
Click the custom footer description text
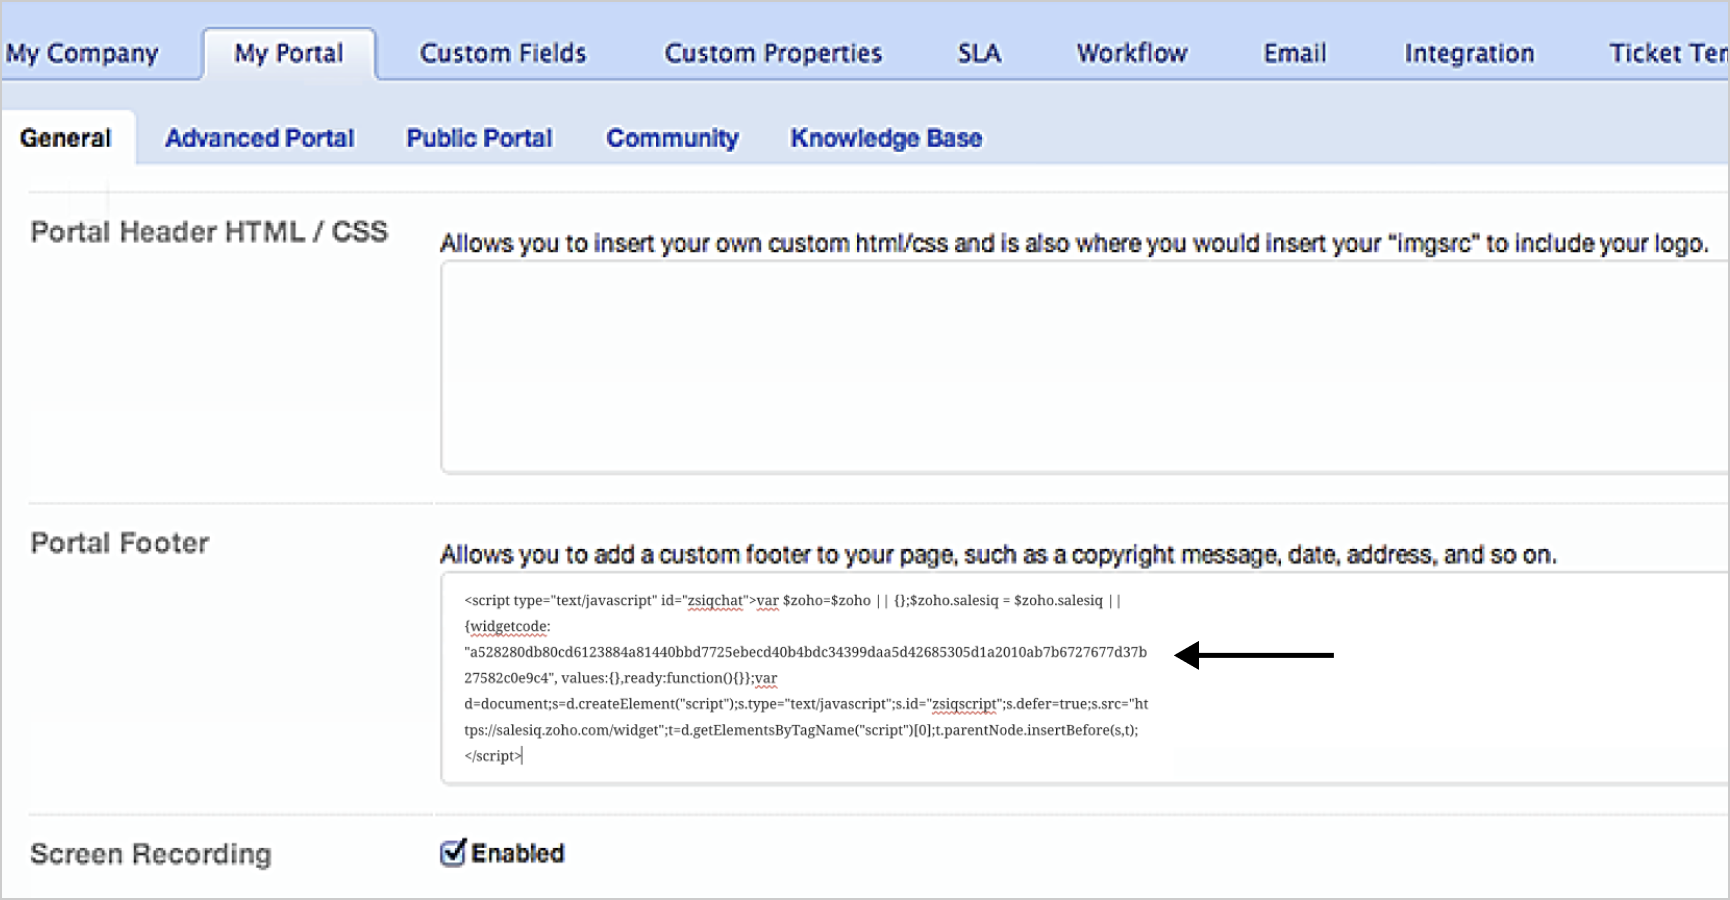coord(998,554)
